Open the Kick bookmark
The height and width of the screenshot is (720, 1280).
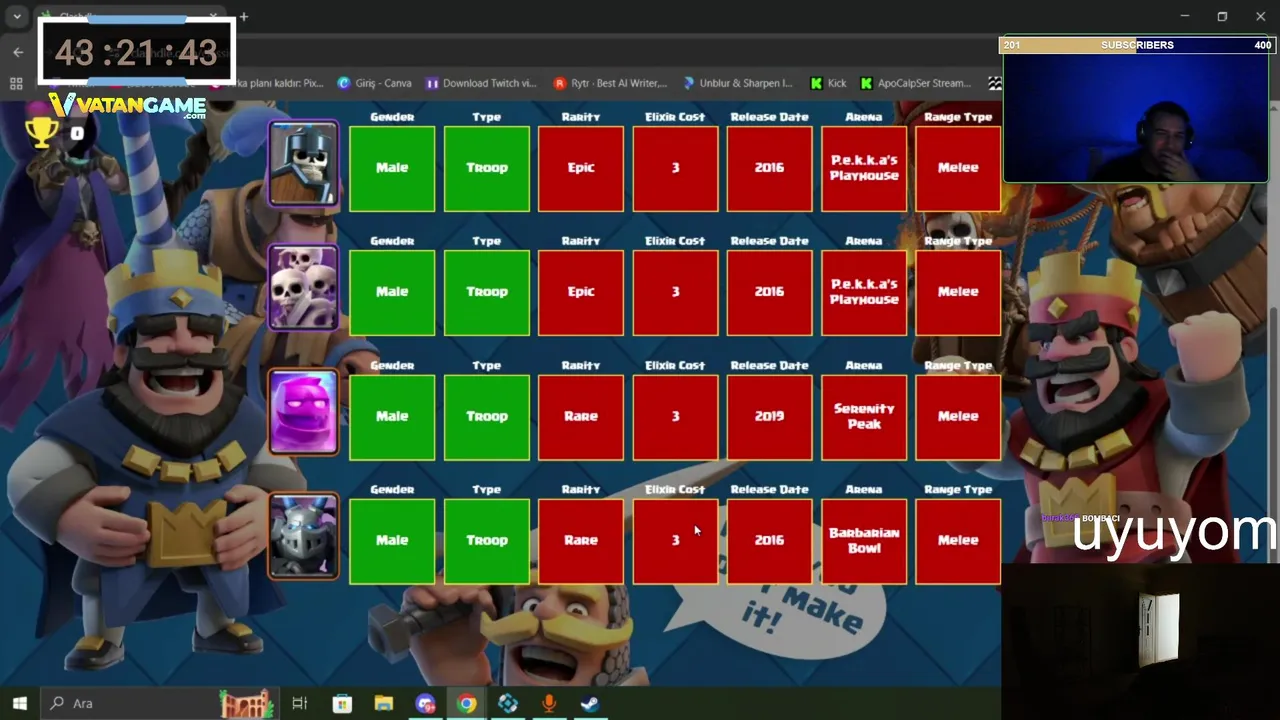point(828,83)
